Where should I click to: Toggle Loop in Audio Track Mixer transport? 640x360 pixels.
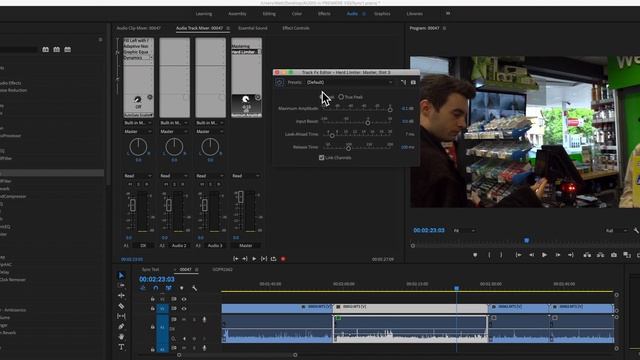(273, 259)
